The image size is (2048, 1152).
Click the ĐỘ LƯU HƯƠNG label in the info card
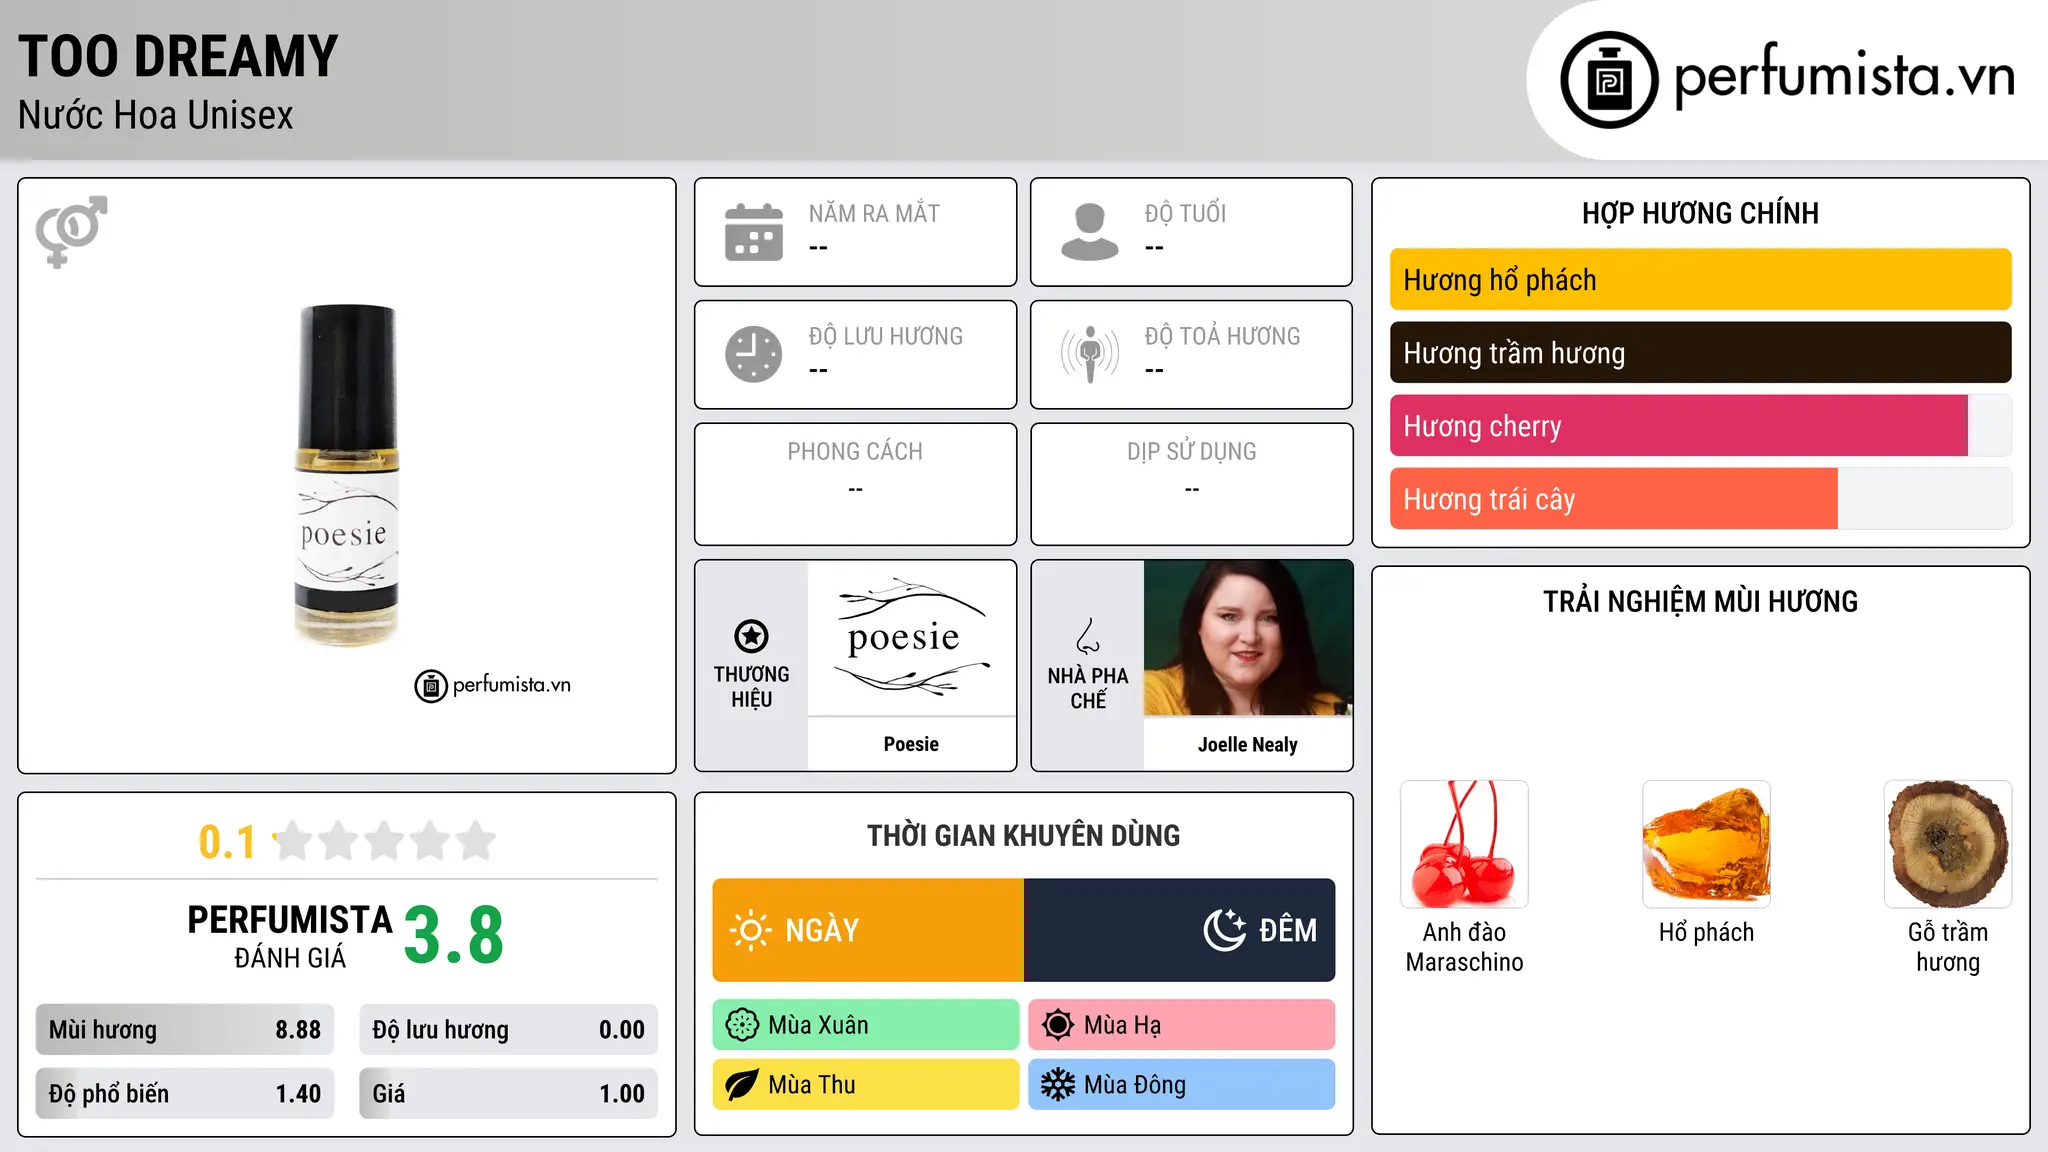pos(885,337)
